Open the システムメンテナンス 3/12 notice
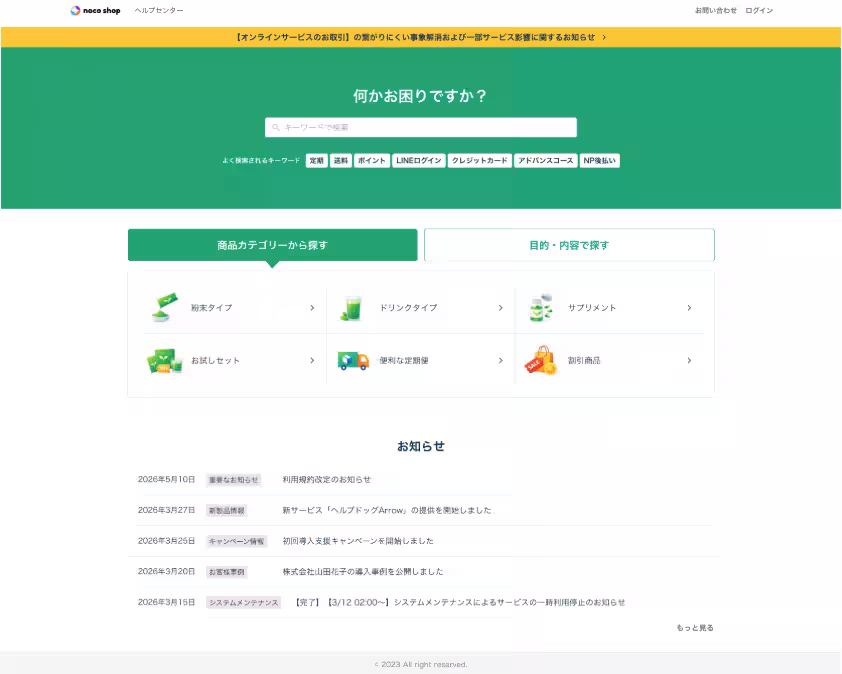The image size is (842, 674). click(460, 602)
